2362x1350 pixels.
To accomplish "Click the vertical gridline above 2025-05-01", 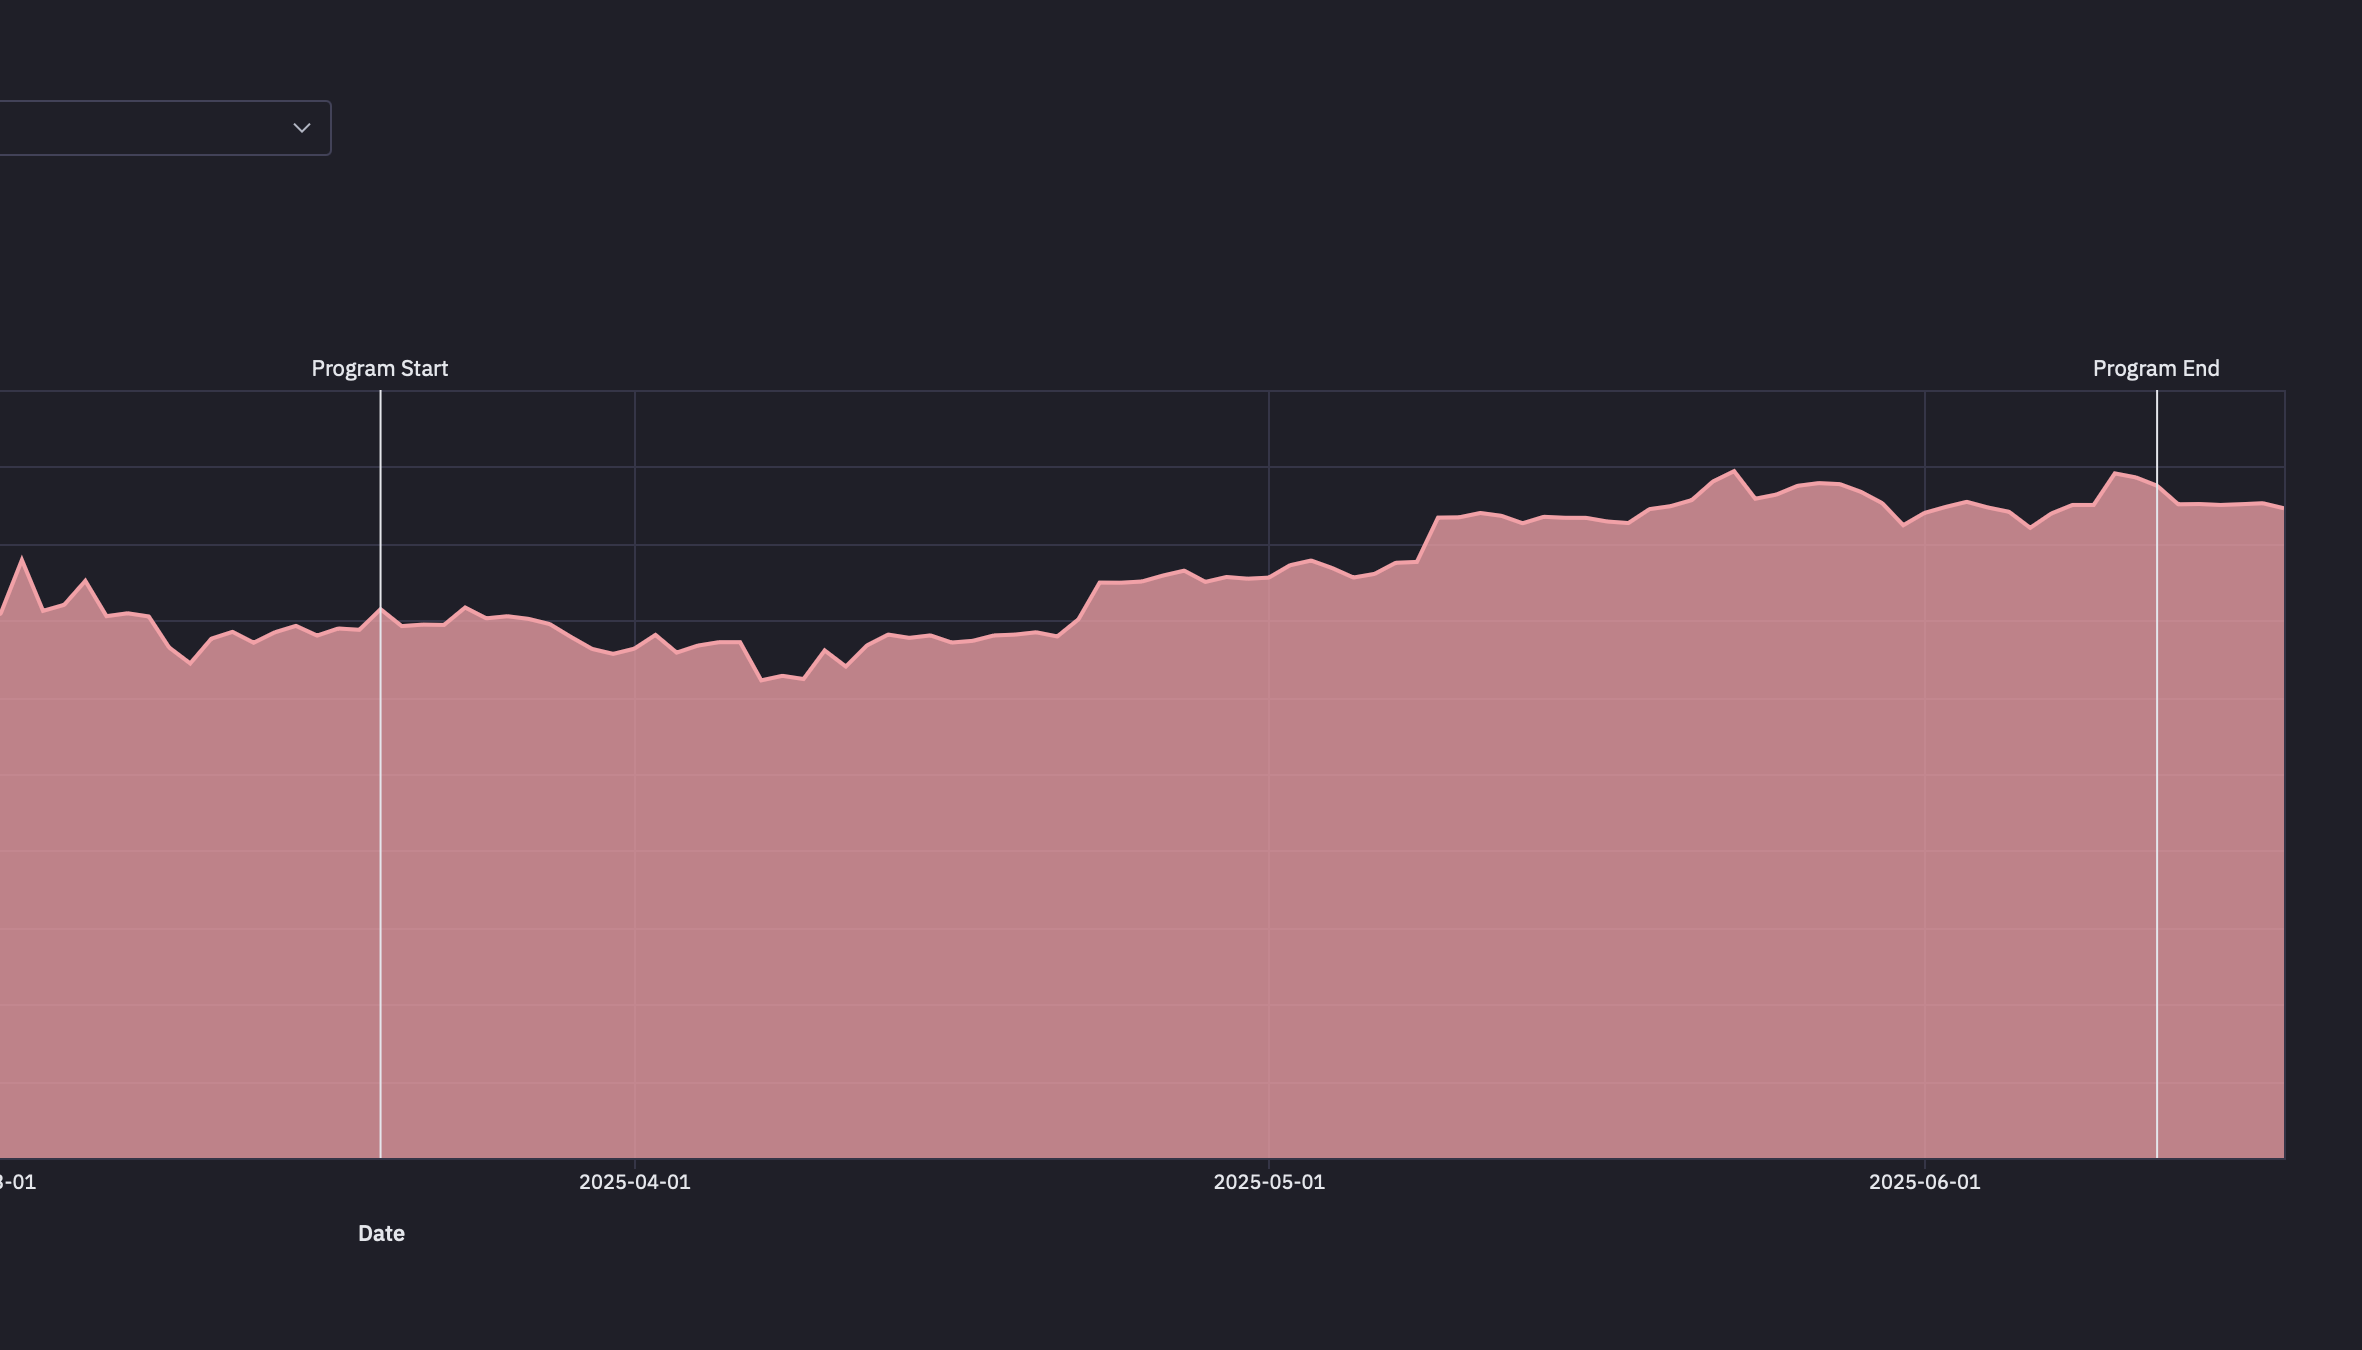I will coord(1267,450).
